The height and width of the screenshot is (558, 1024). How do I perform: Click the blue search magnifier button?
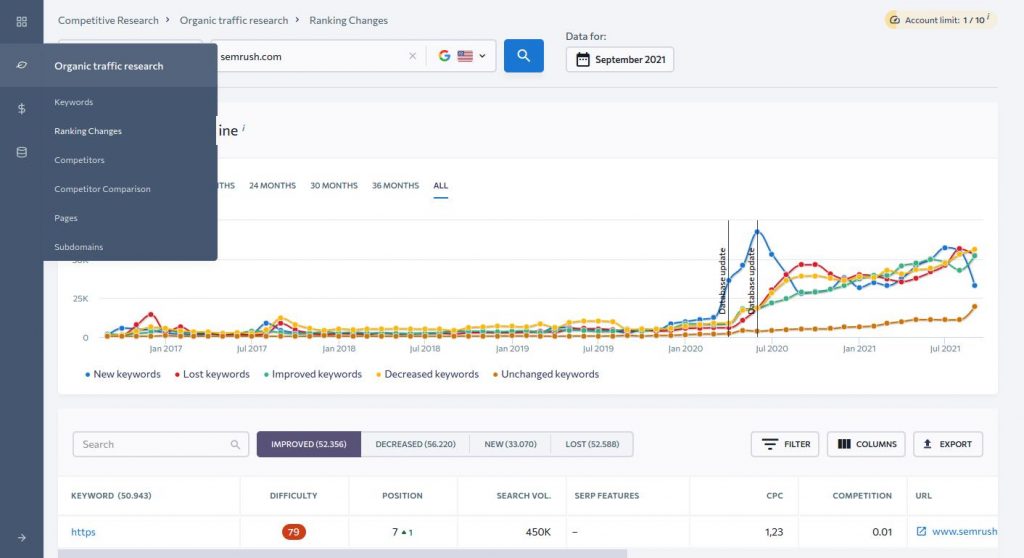523,56
